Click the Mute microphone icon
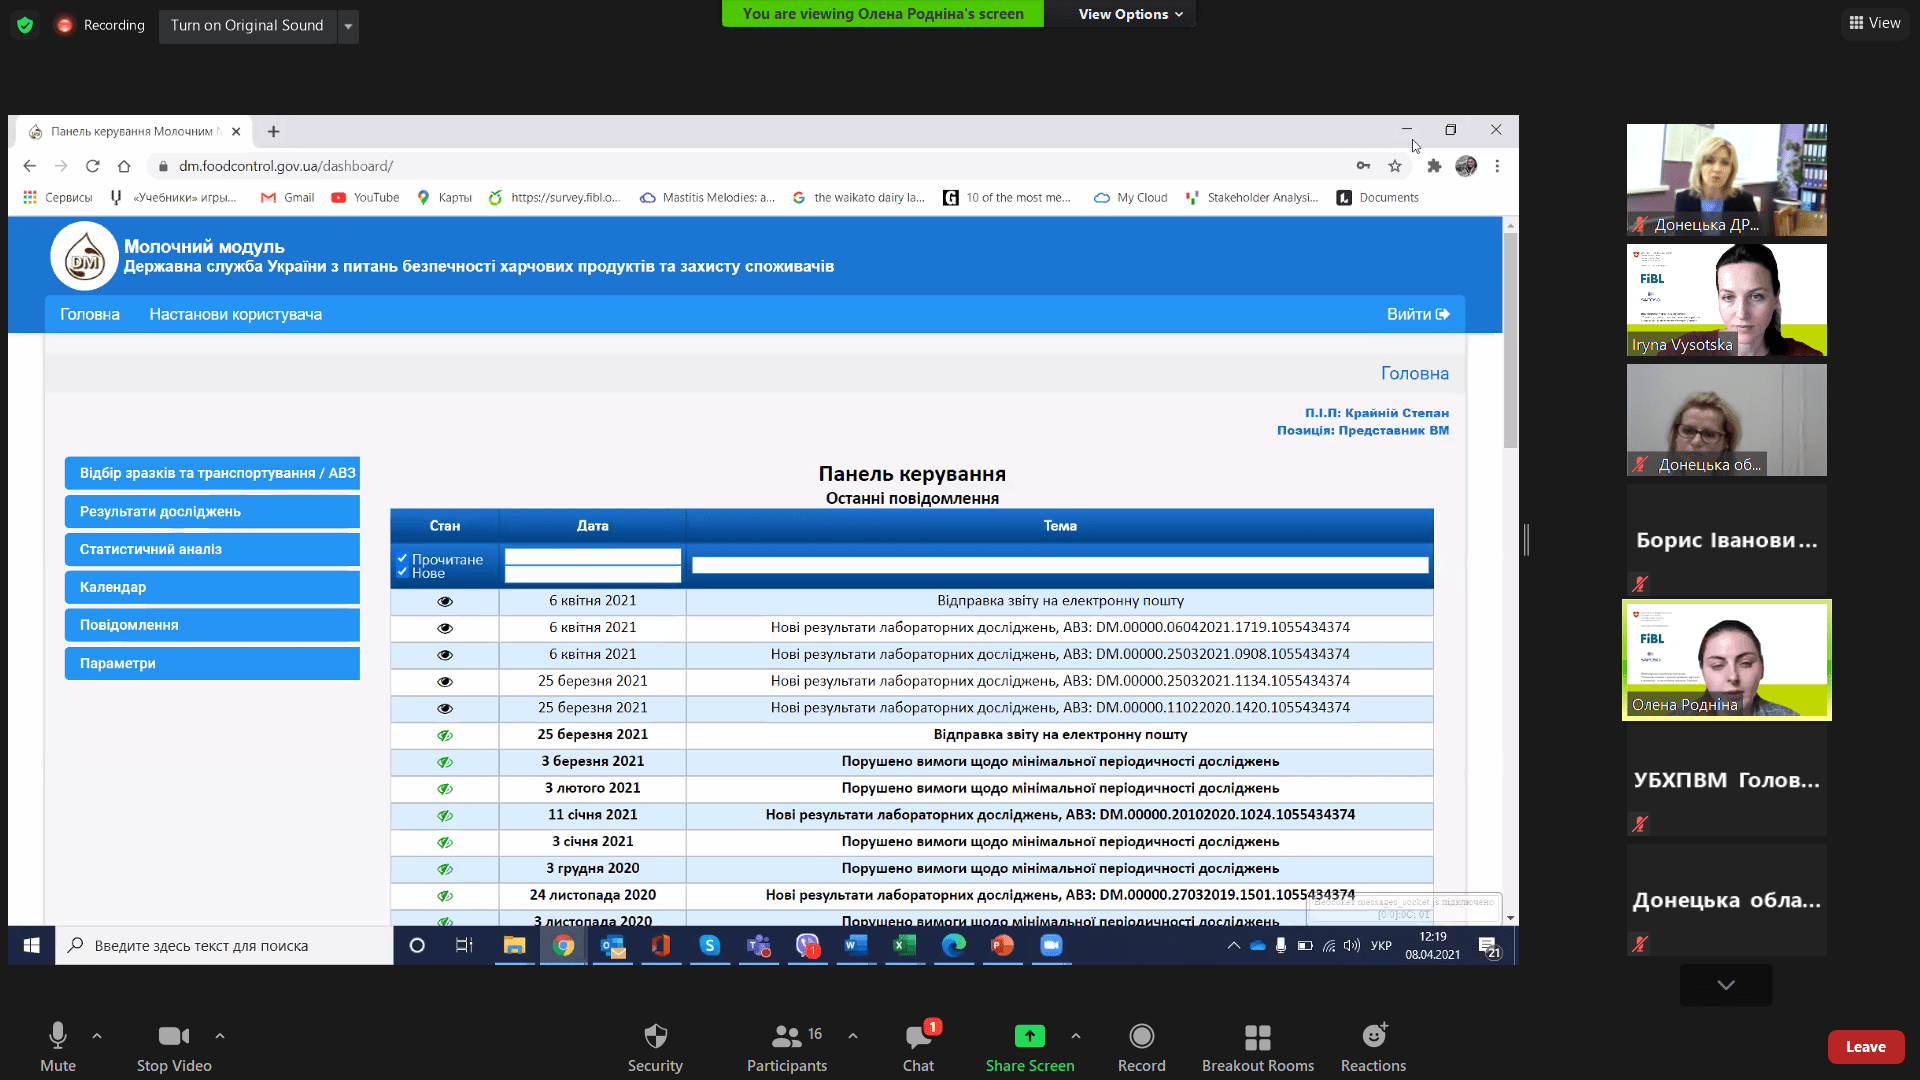1920x1080 pixels. click(x=58, y=1036)
